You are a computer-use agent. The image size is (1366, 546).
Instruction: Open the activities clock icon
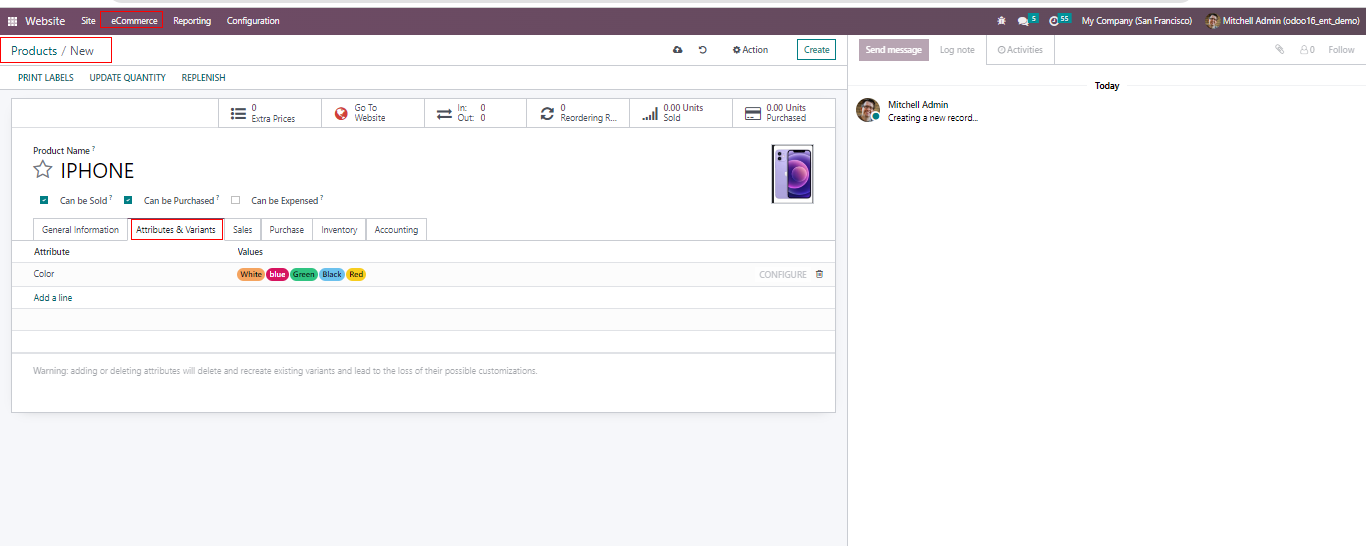1054,21
